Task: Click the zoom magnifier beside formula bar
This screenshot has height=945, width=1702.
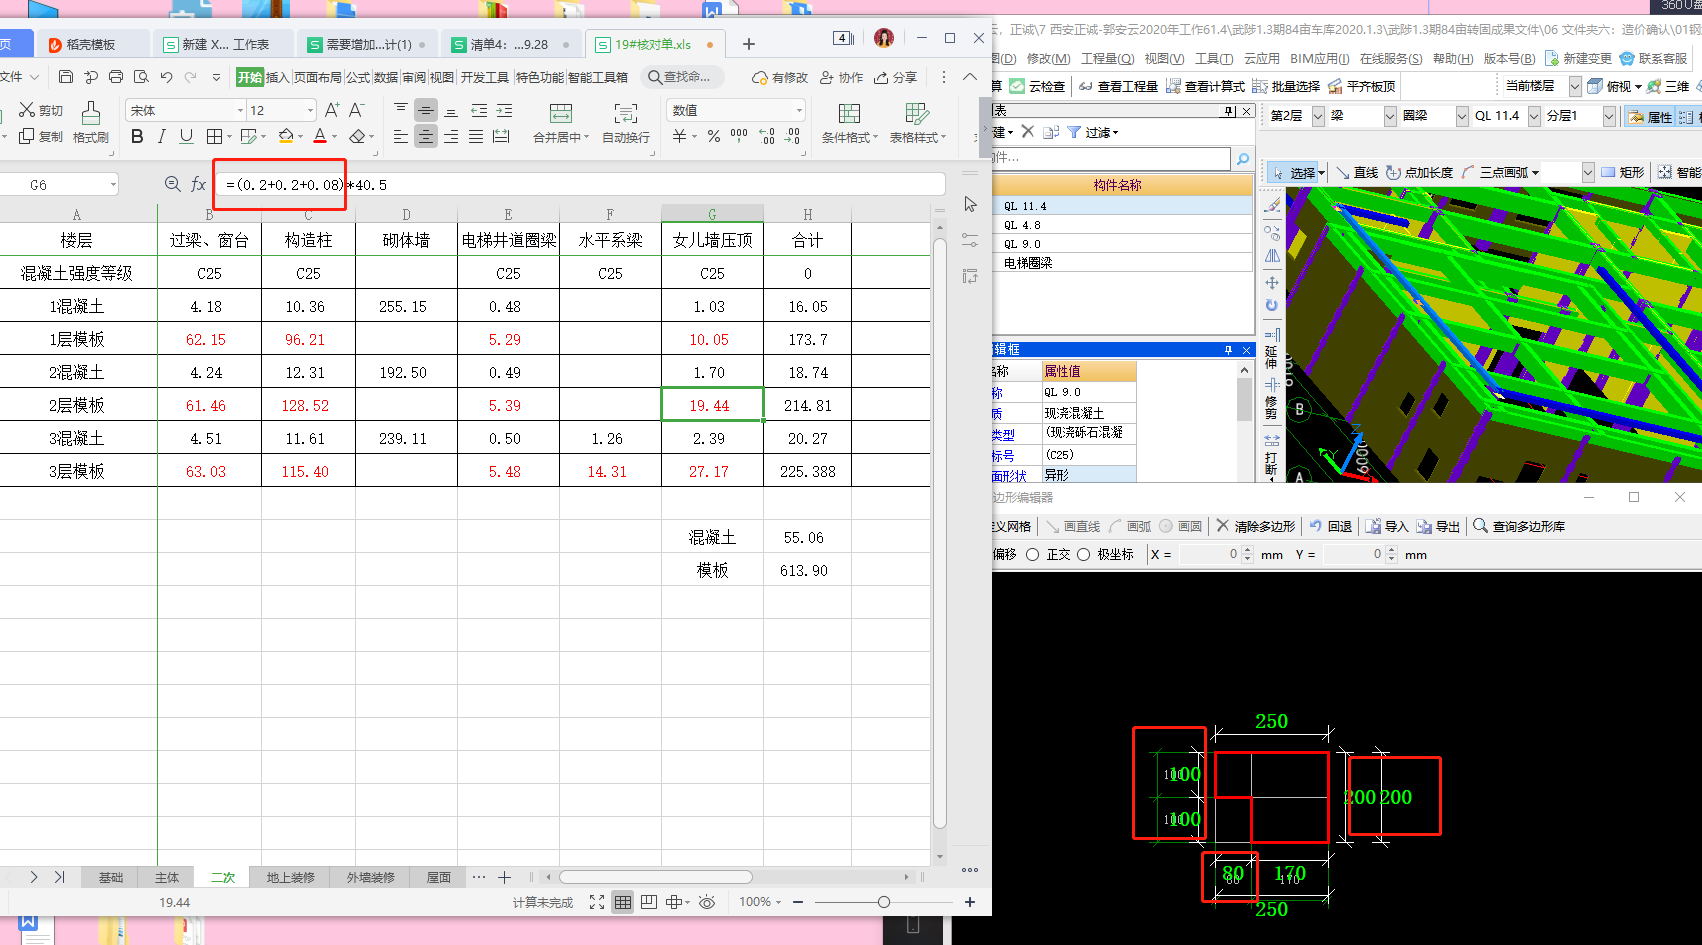Action: 172,184
